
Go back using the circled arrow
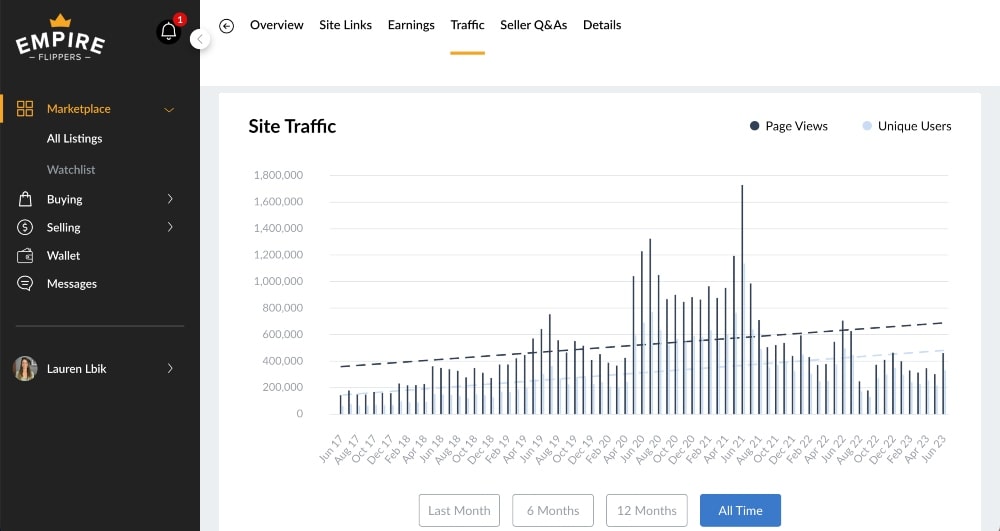point(227,26)
